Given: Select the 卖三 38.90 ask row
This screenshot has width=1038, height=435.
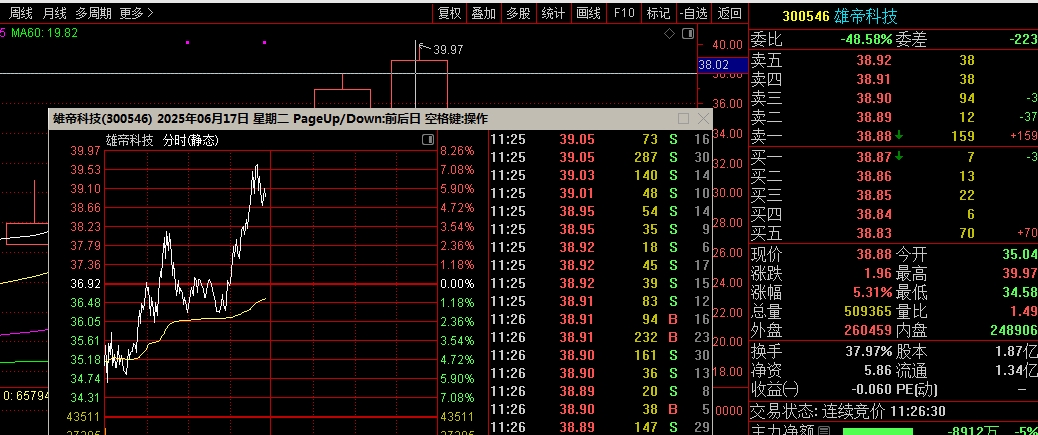Looking at the screenshot, I should (x=893, y=98).
